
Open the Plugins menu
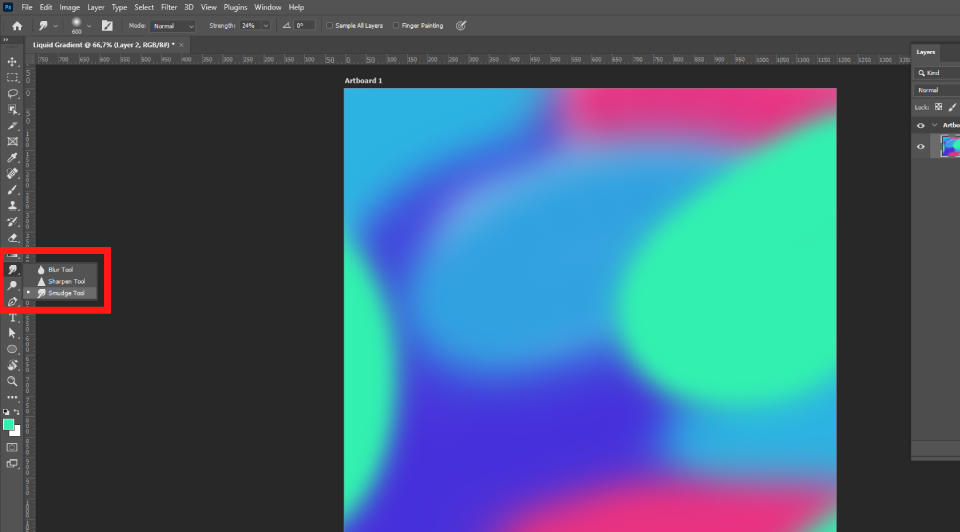pos(235,7)
